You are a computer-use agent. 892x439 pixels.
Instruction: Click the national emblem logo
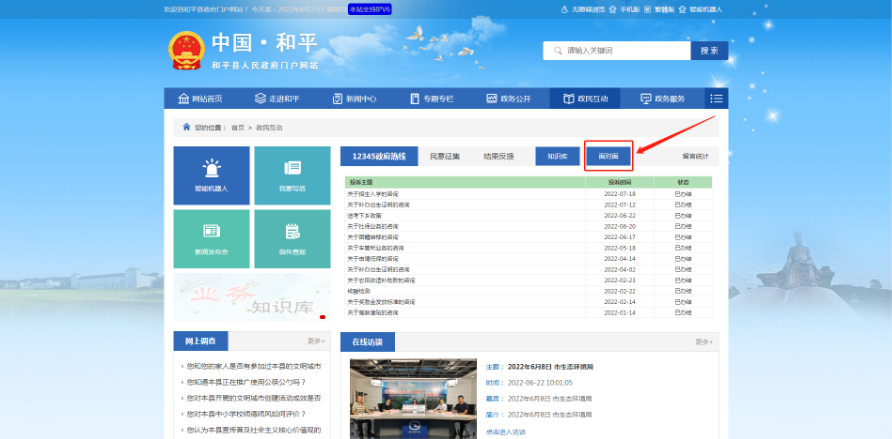pos(187,51)
